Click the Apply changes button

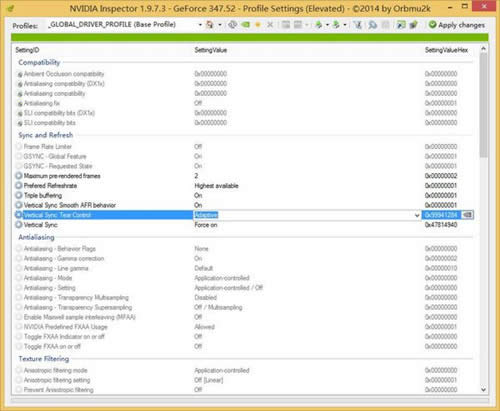(x=456, y=25)
